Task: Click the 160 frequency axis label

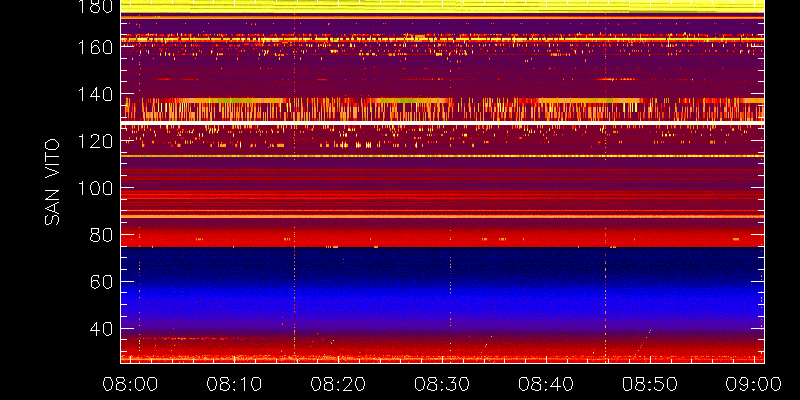Action: click(x=94, y=48)
